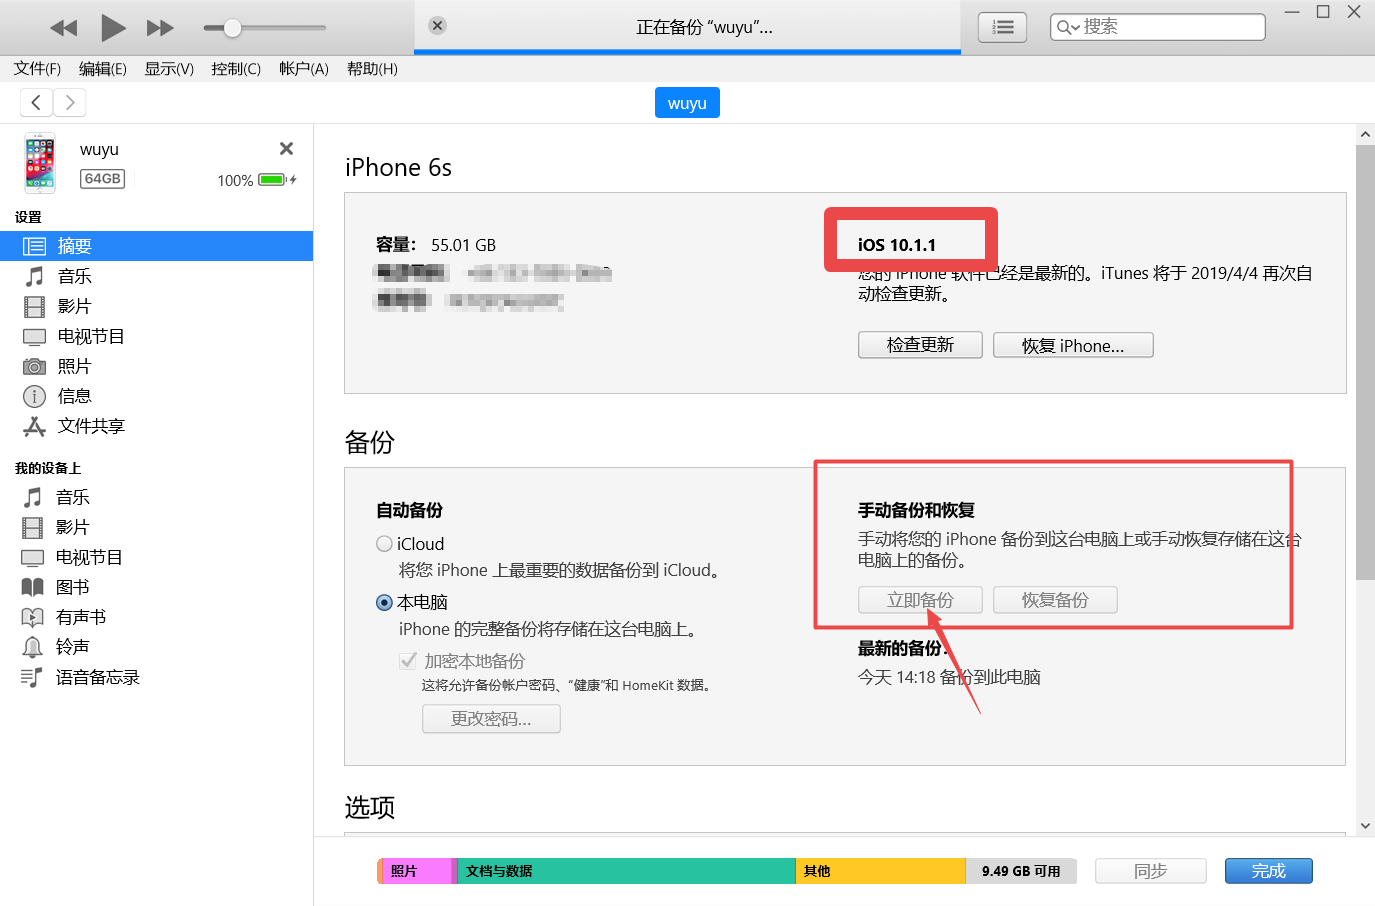1375x906 pixels.
Task: Click the 今天 14:18 latest backup text
Action: [949, 677]
